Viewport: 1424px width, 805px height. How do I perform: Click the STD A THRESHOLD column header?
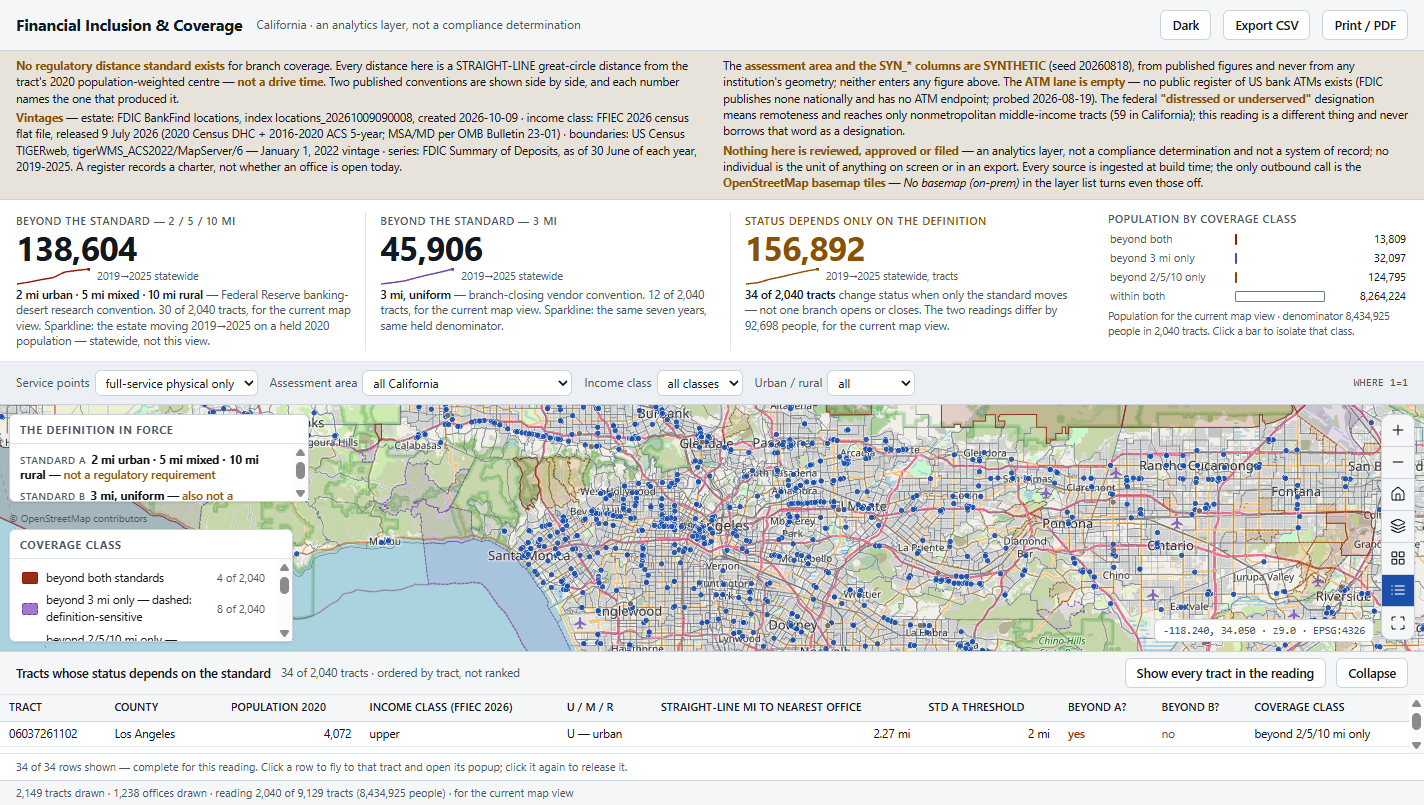(976, 707)
